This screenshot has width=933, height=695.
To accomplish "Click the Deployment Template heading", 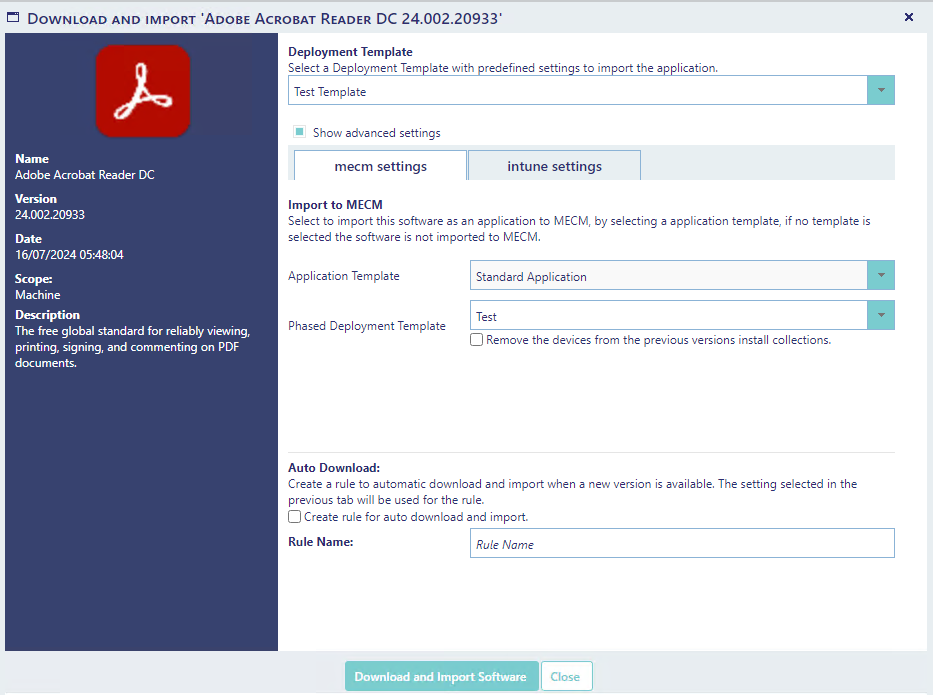I will pos(350,52).
